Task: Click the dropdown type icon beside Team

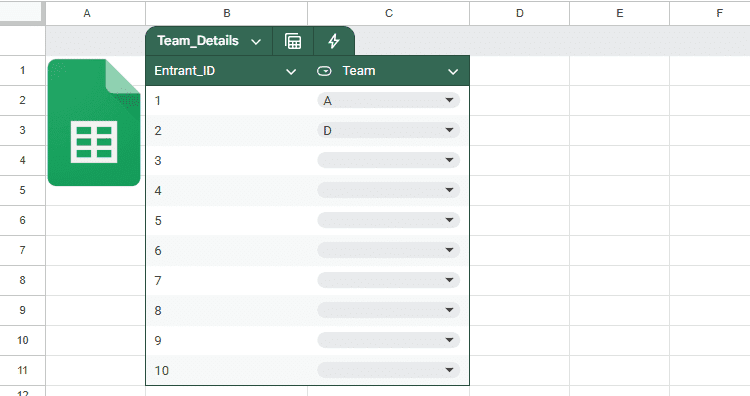Action: (x=324, y=71)
